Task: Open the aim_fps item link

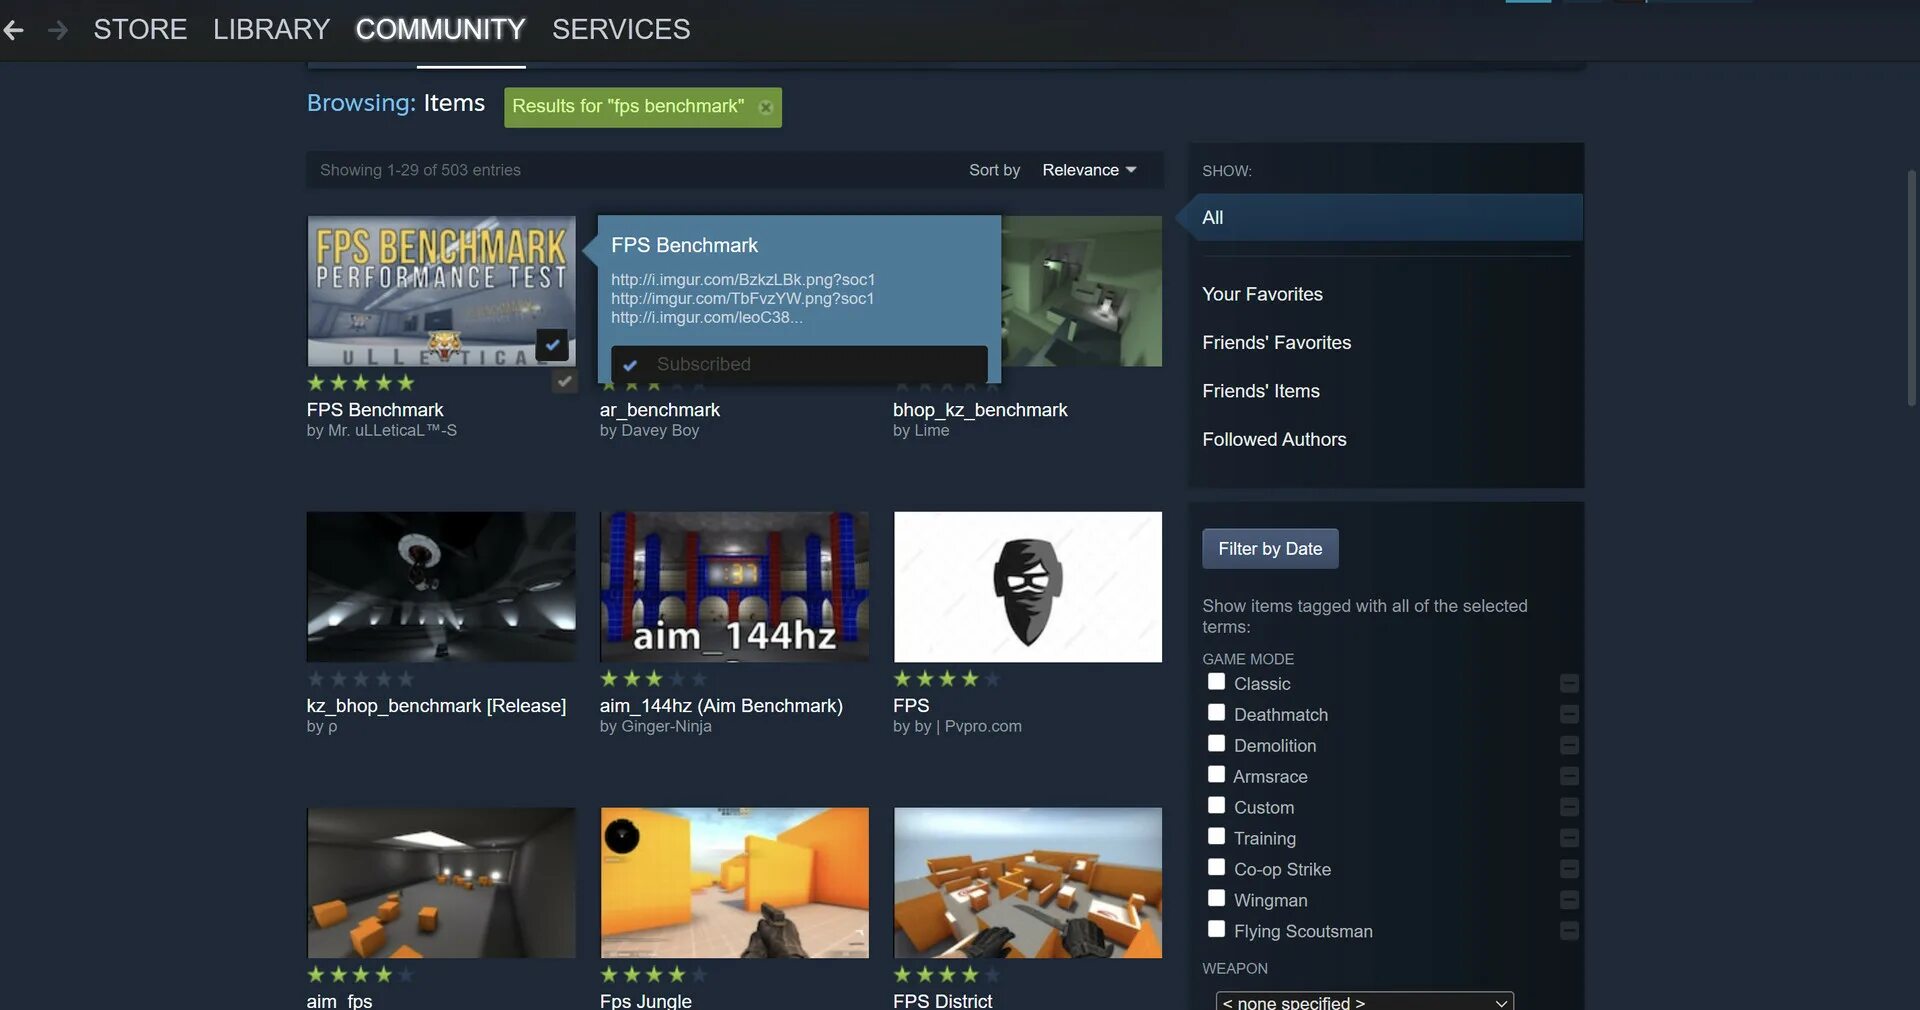Action: [339, 1000]
